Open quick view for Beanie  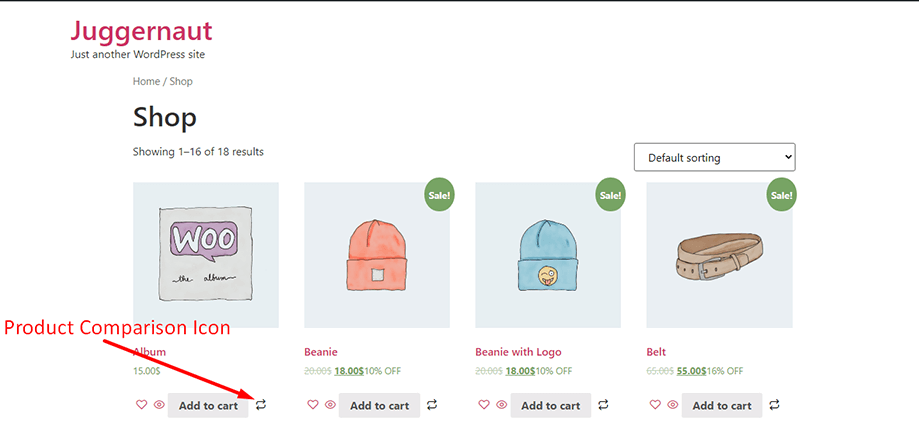pos(329,405)
